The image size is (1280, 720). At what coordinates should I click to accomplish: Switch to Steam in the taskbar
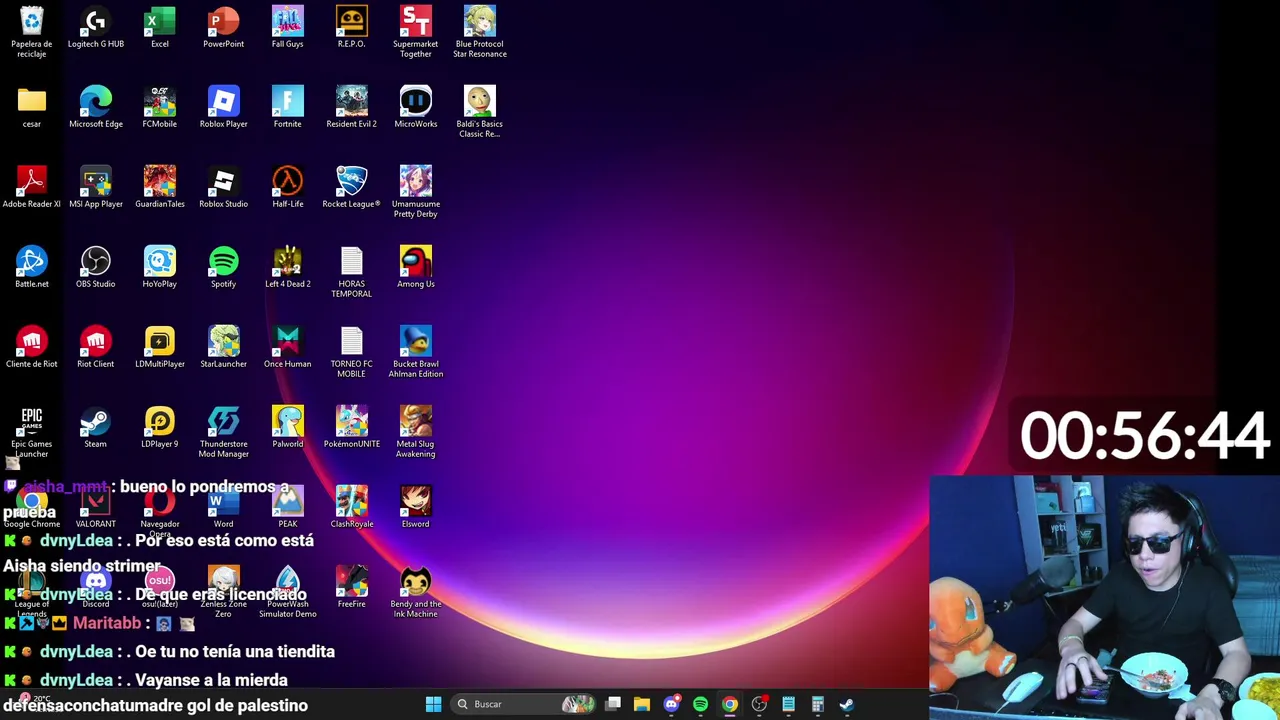(x=846, y=704)
